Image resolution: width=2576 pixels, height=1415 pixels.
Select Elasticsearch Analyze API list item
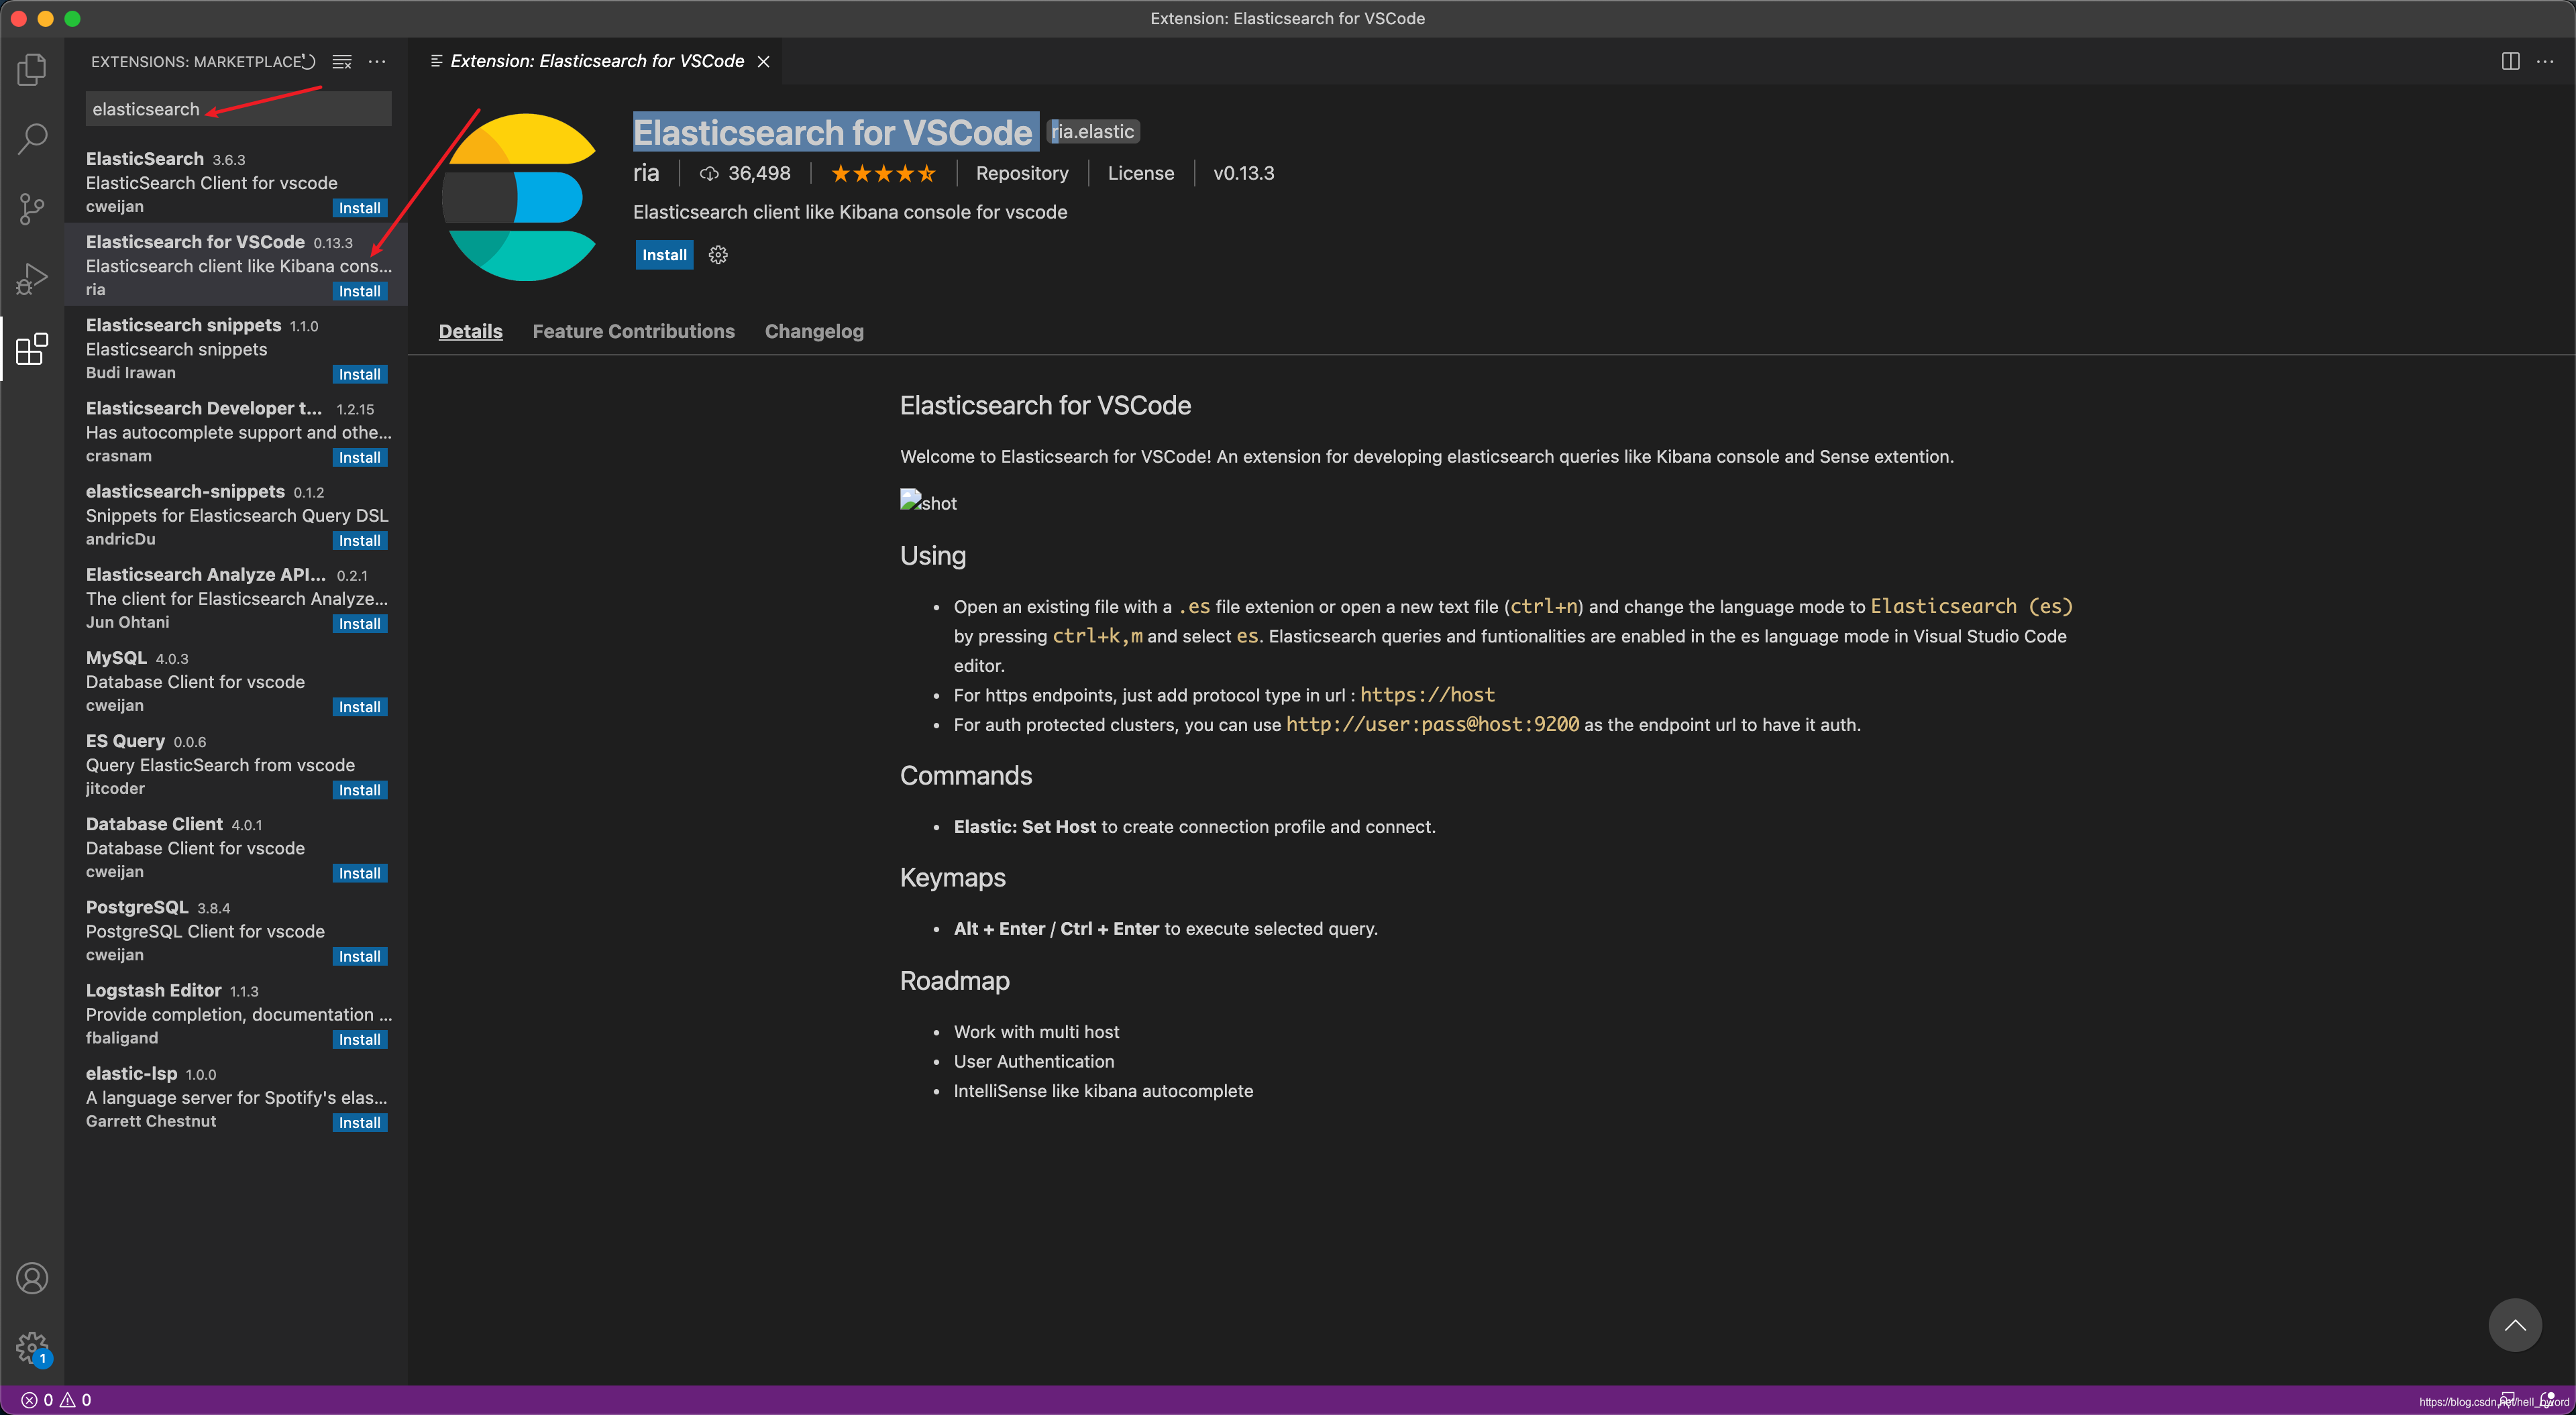237,597
